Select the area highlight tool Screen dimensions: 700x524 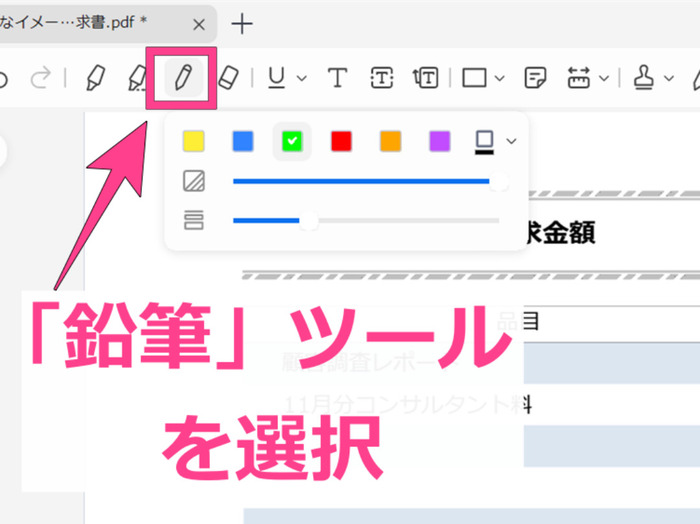pos(138,78)
